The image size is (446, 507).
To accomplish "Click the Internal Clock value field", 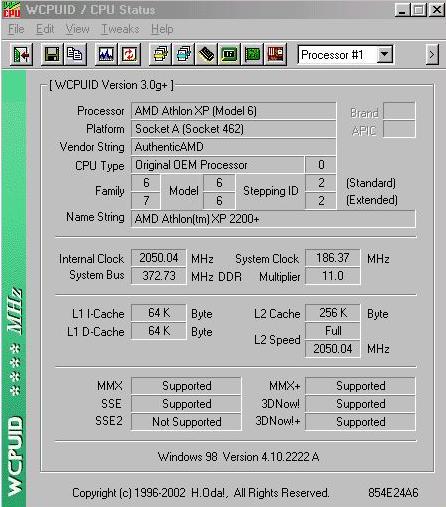I will [159, 258].
